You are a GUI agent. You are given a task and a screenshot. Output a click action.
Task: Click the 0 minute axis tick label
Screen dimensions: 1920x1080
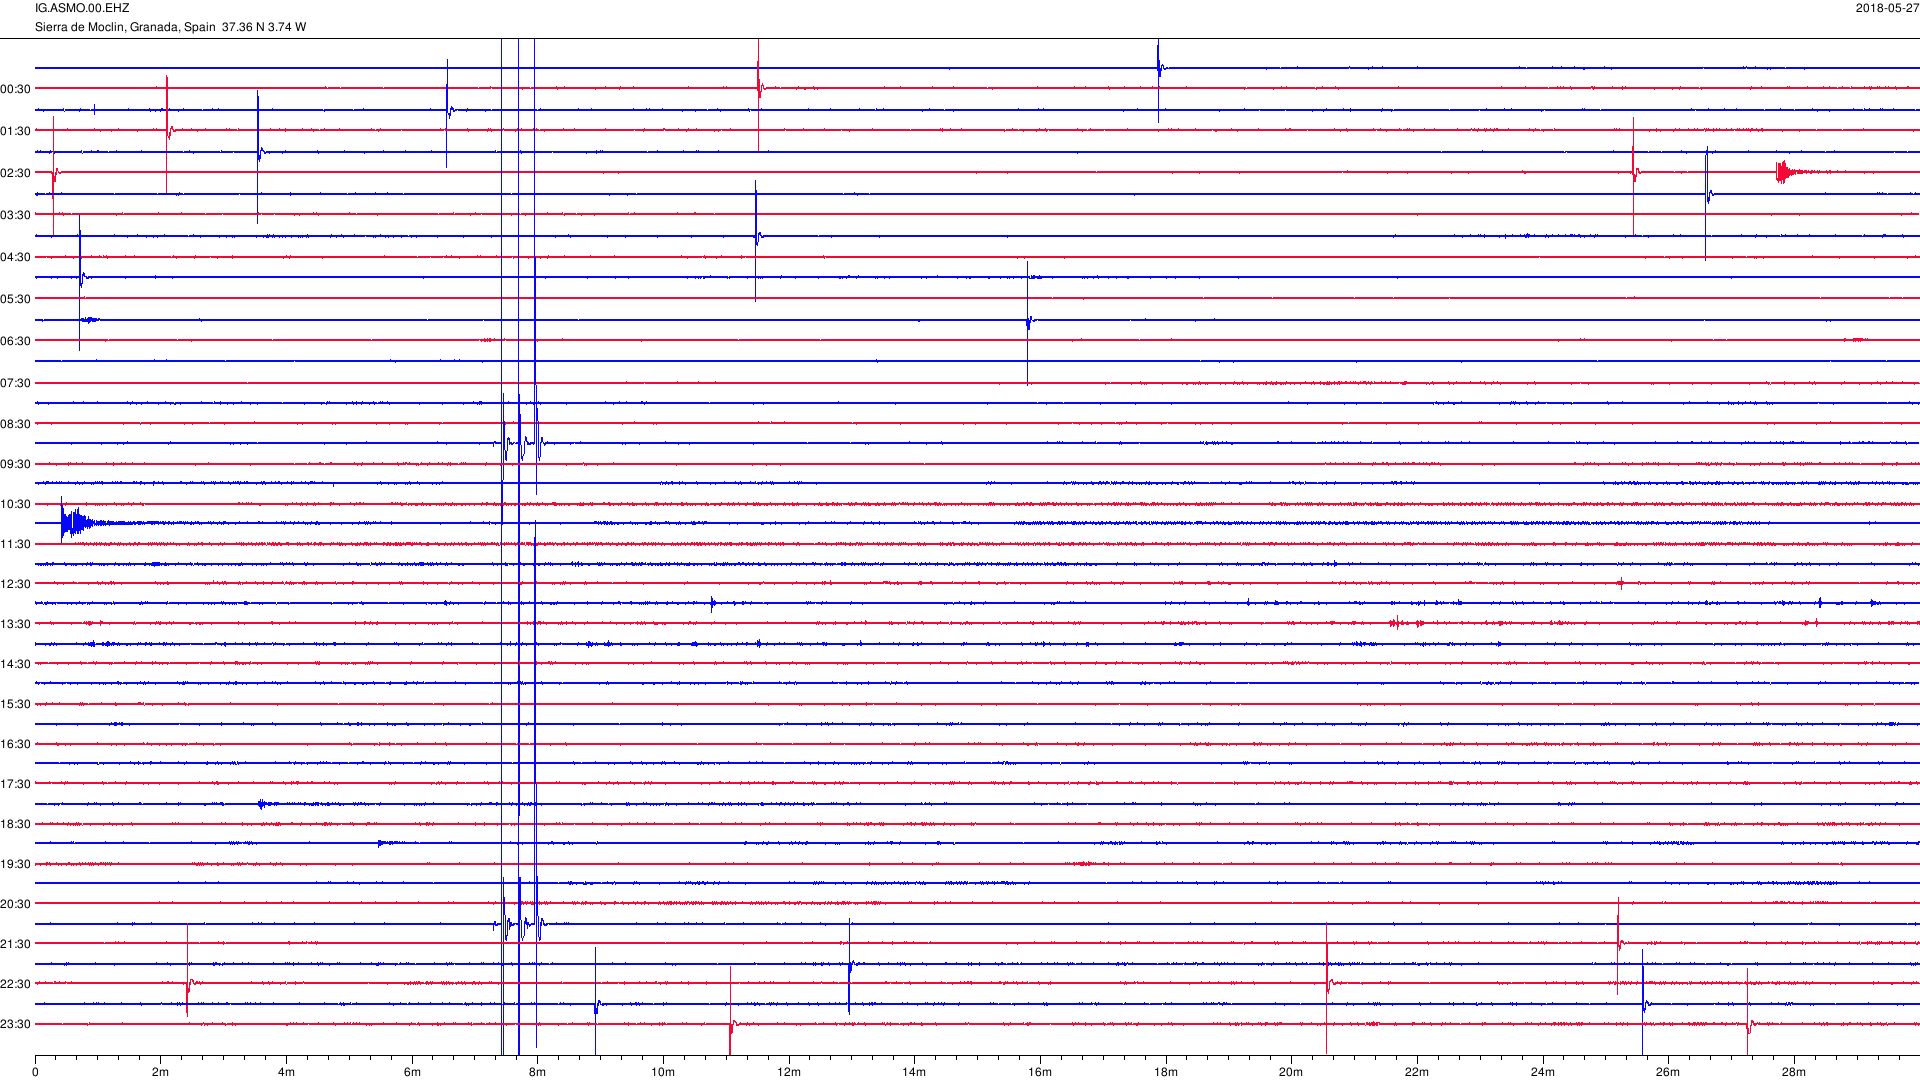click(35, 1072)
